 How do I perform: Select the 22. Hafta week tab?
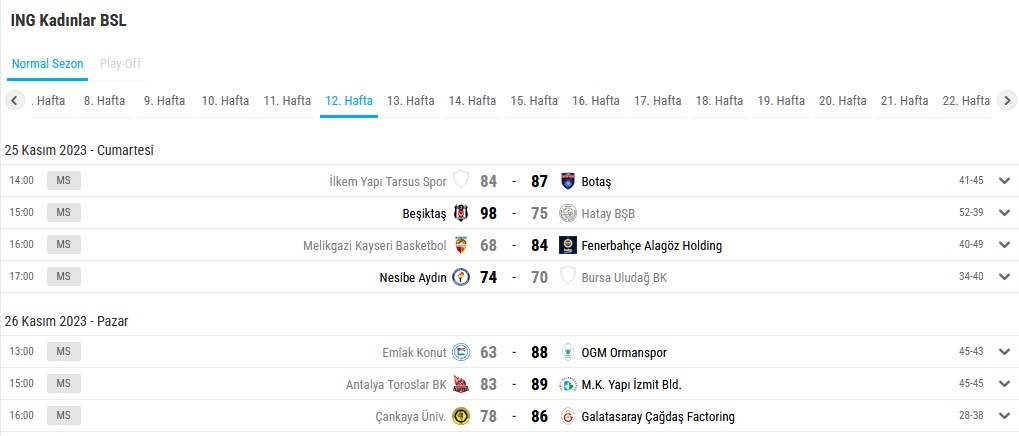pyautogui.click(x=966, y=101)
